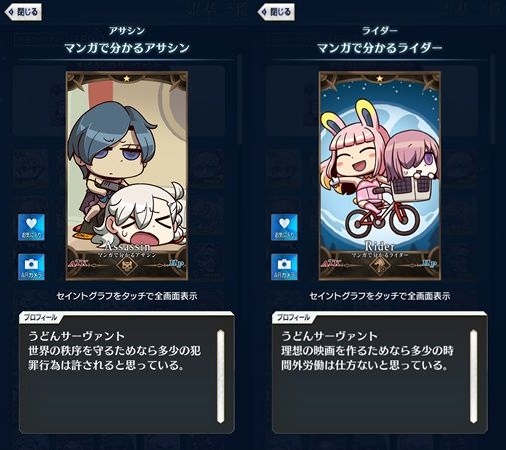Click the Assassin class icon on card
The width and height of the screenshot is (506, 450).
(x=127, y=266)
